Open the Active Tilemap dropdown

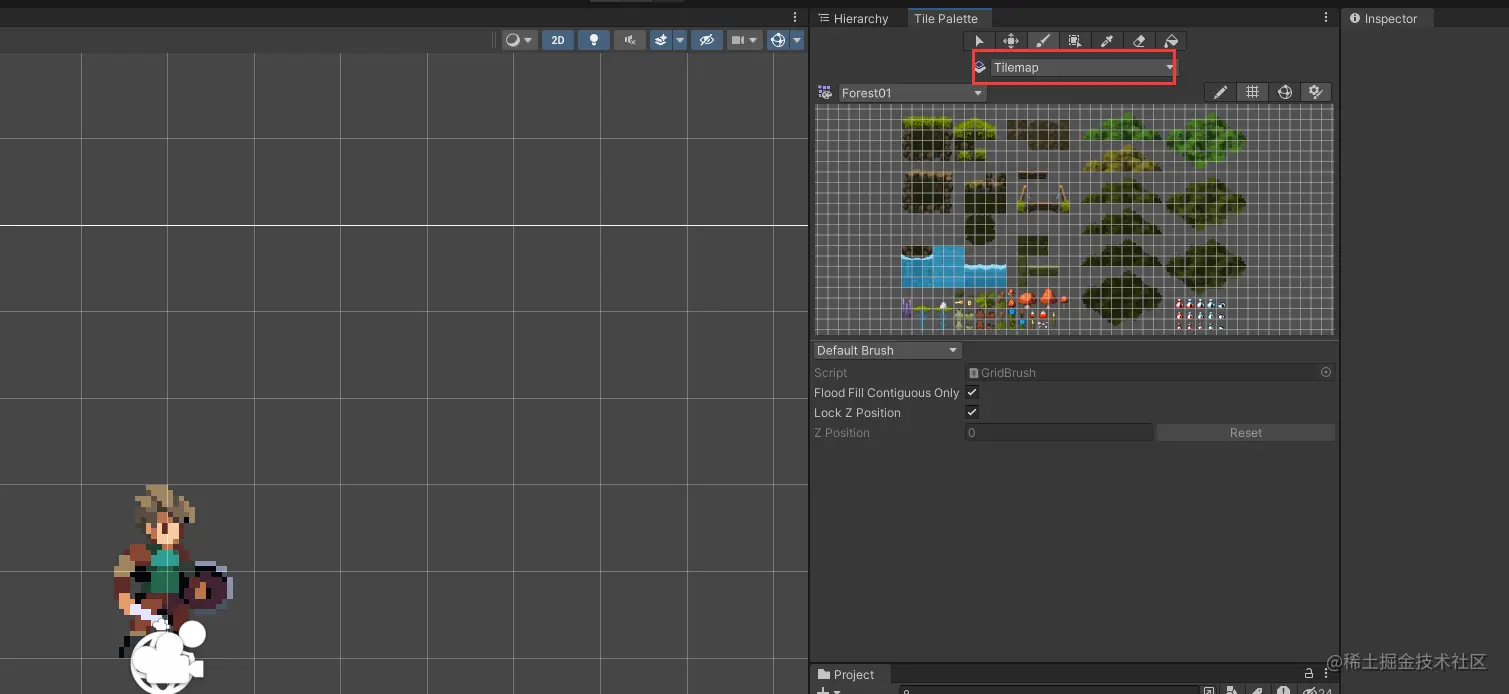coord(1084,67)
